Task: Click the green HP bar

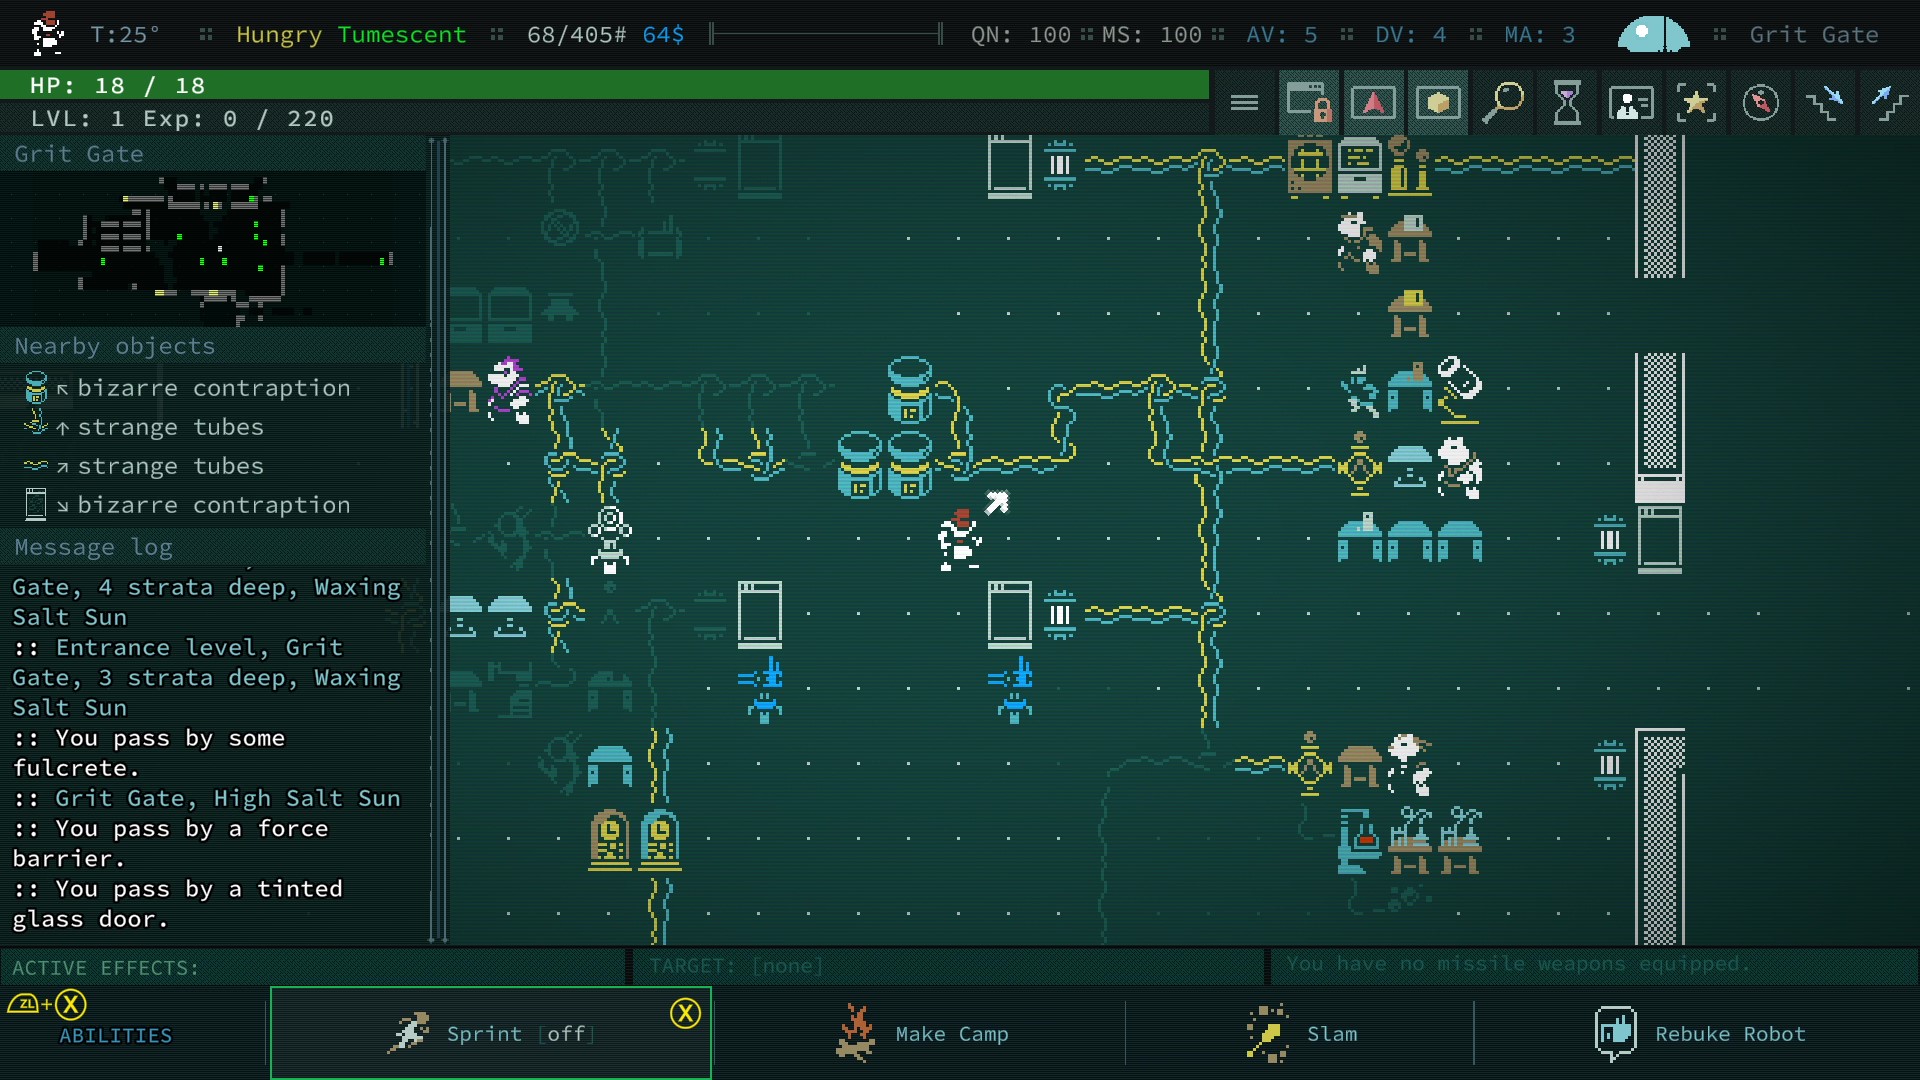Action: 600,85
